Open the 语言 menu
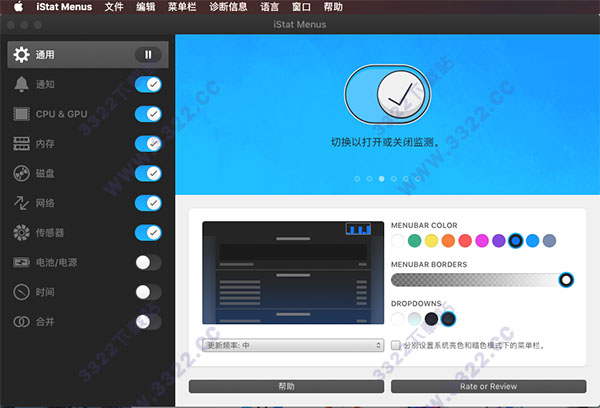Image resolution: width=600 pixels, height=408 pixels. (269, 7)
